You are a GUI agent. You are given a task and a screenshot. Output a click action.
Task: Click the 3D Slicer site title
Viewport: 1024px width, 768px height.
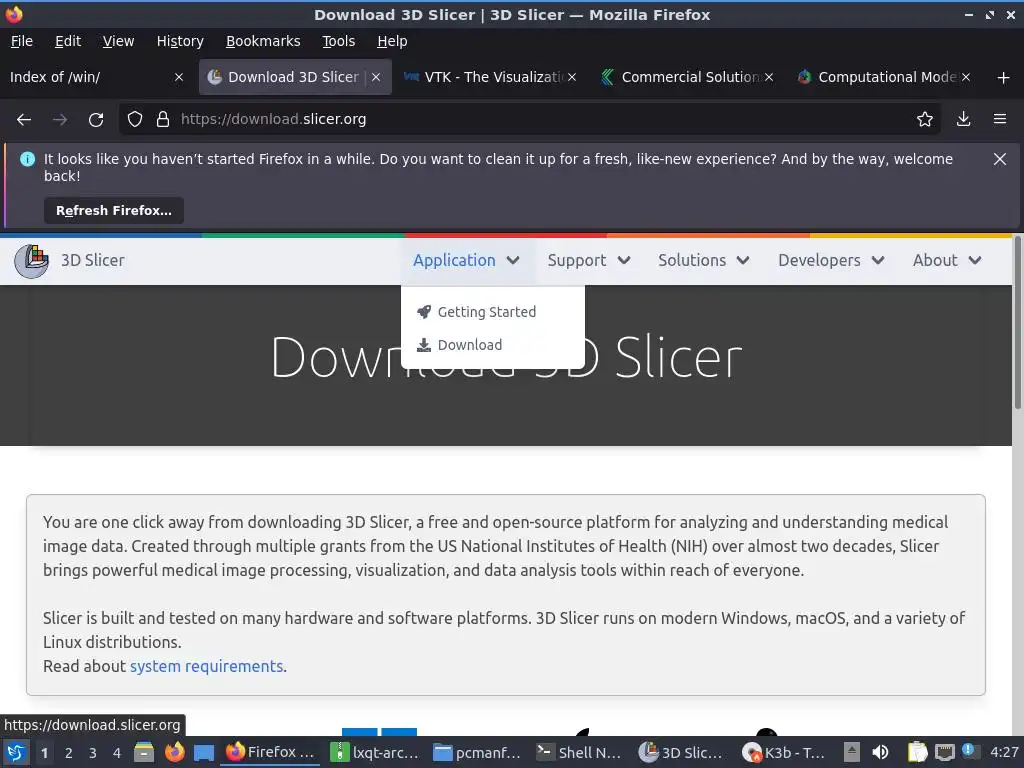click(x=93, y=261)
